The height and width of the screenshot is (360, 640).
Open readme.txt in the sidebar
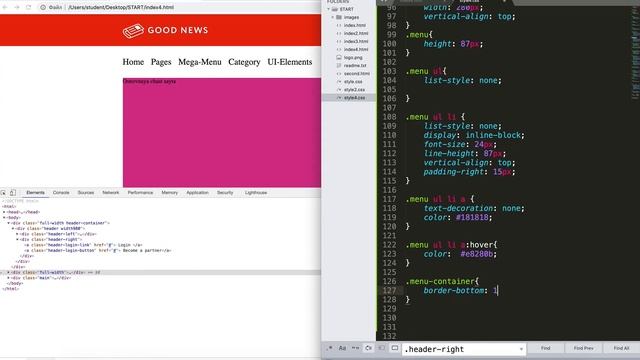[355, 66]
